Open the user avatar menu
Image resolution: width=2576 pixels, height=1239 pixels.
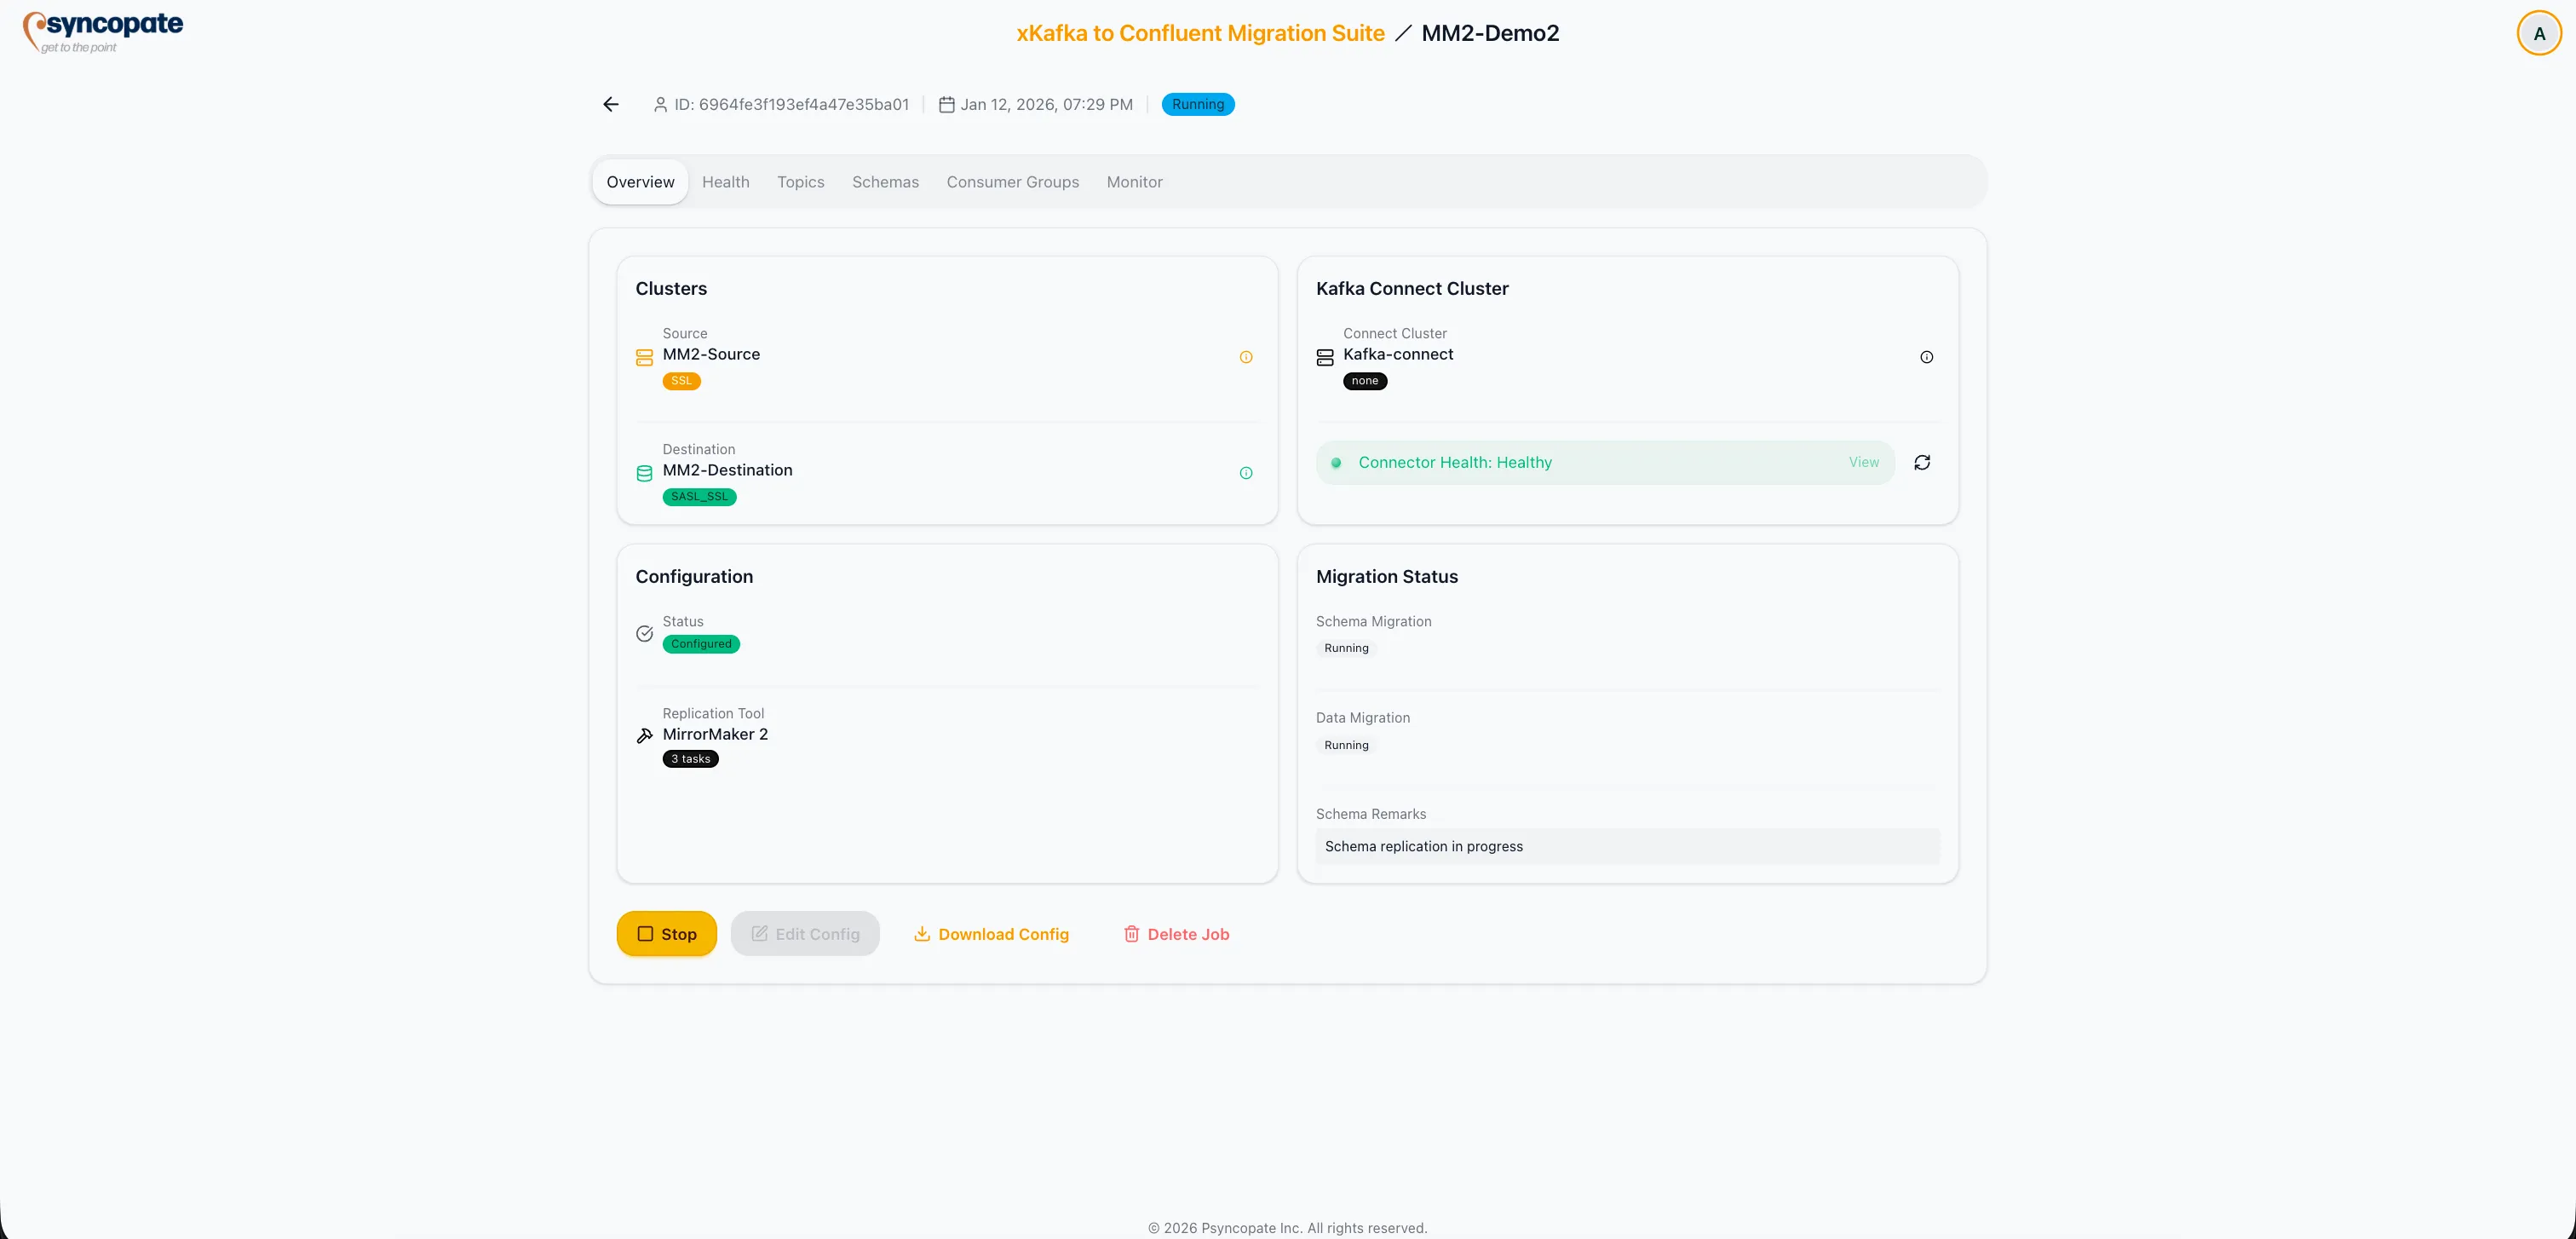click(x=2538, y=32)
